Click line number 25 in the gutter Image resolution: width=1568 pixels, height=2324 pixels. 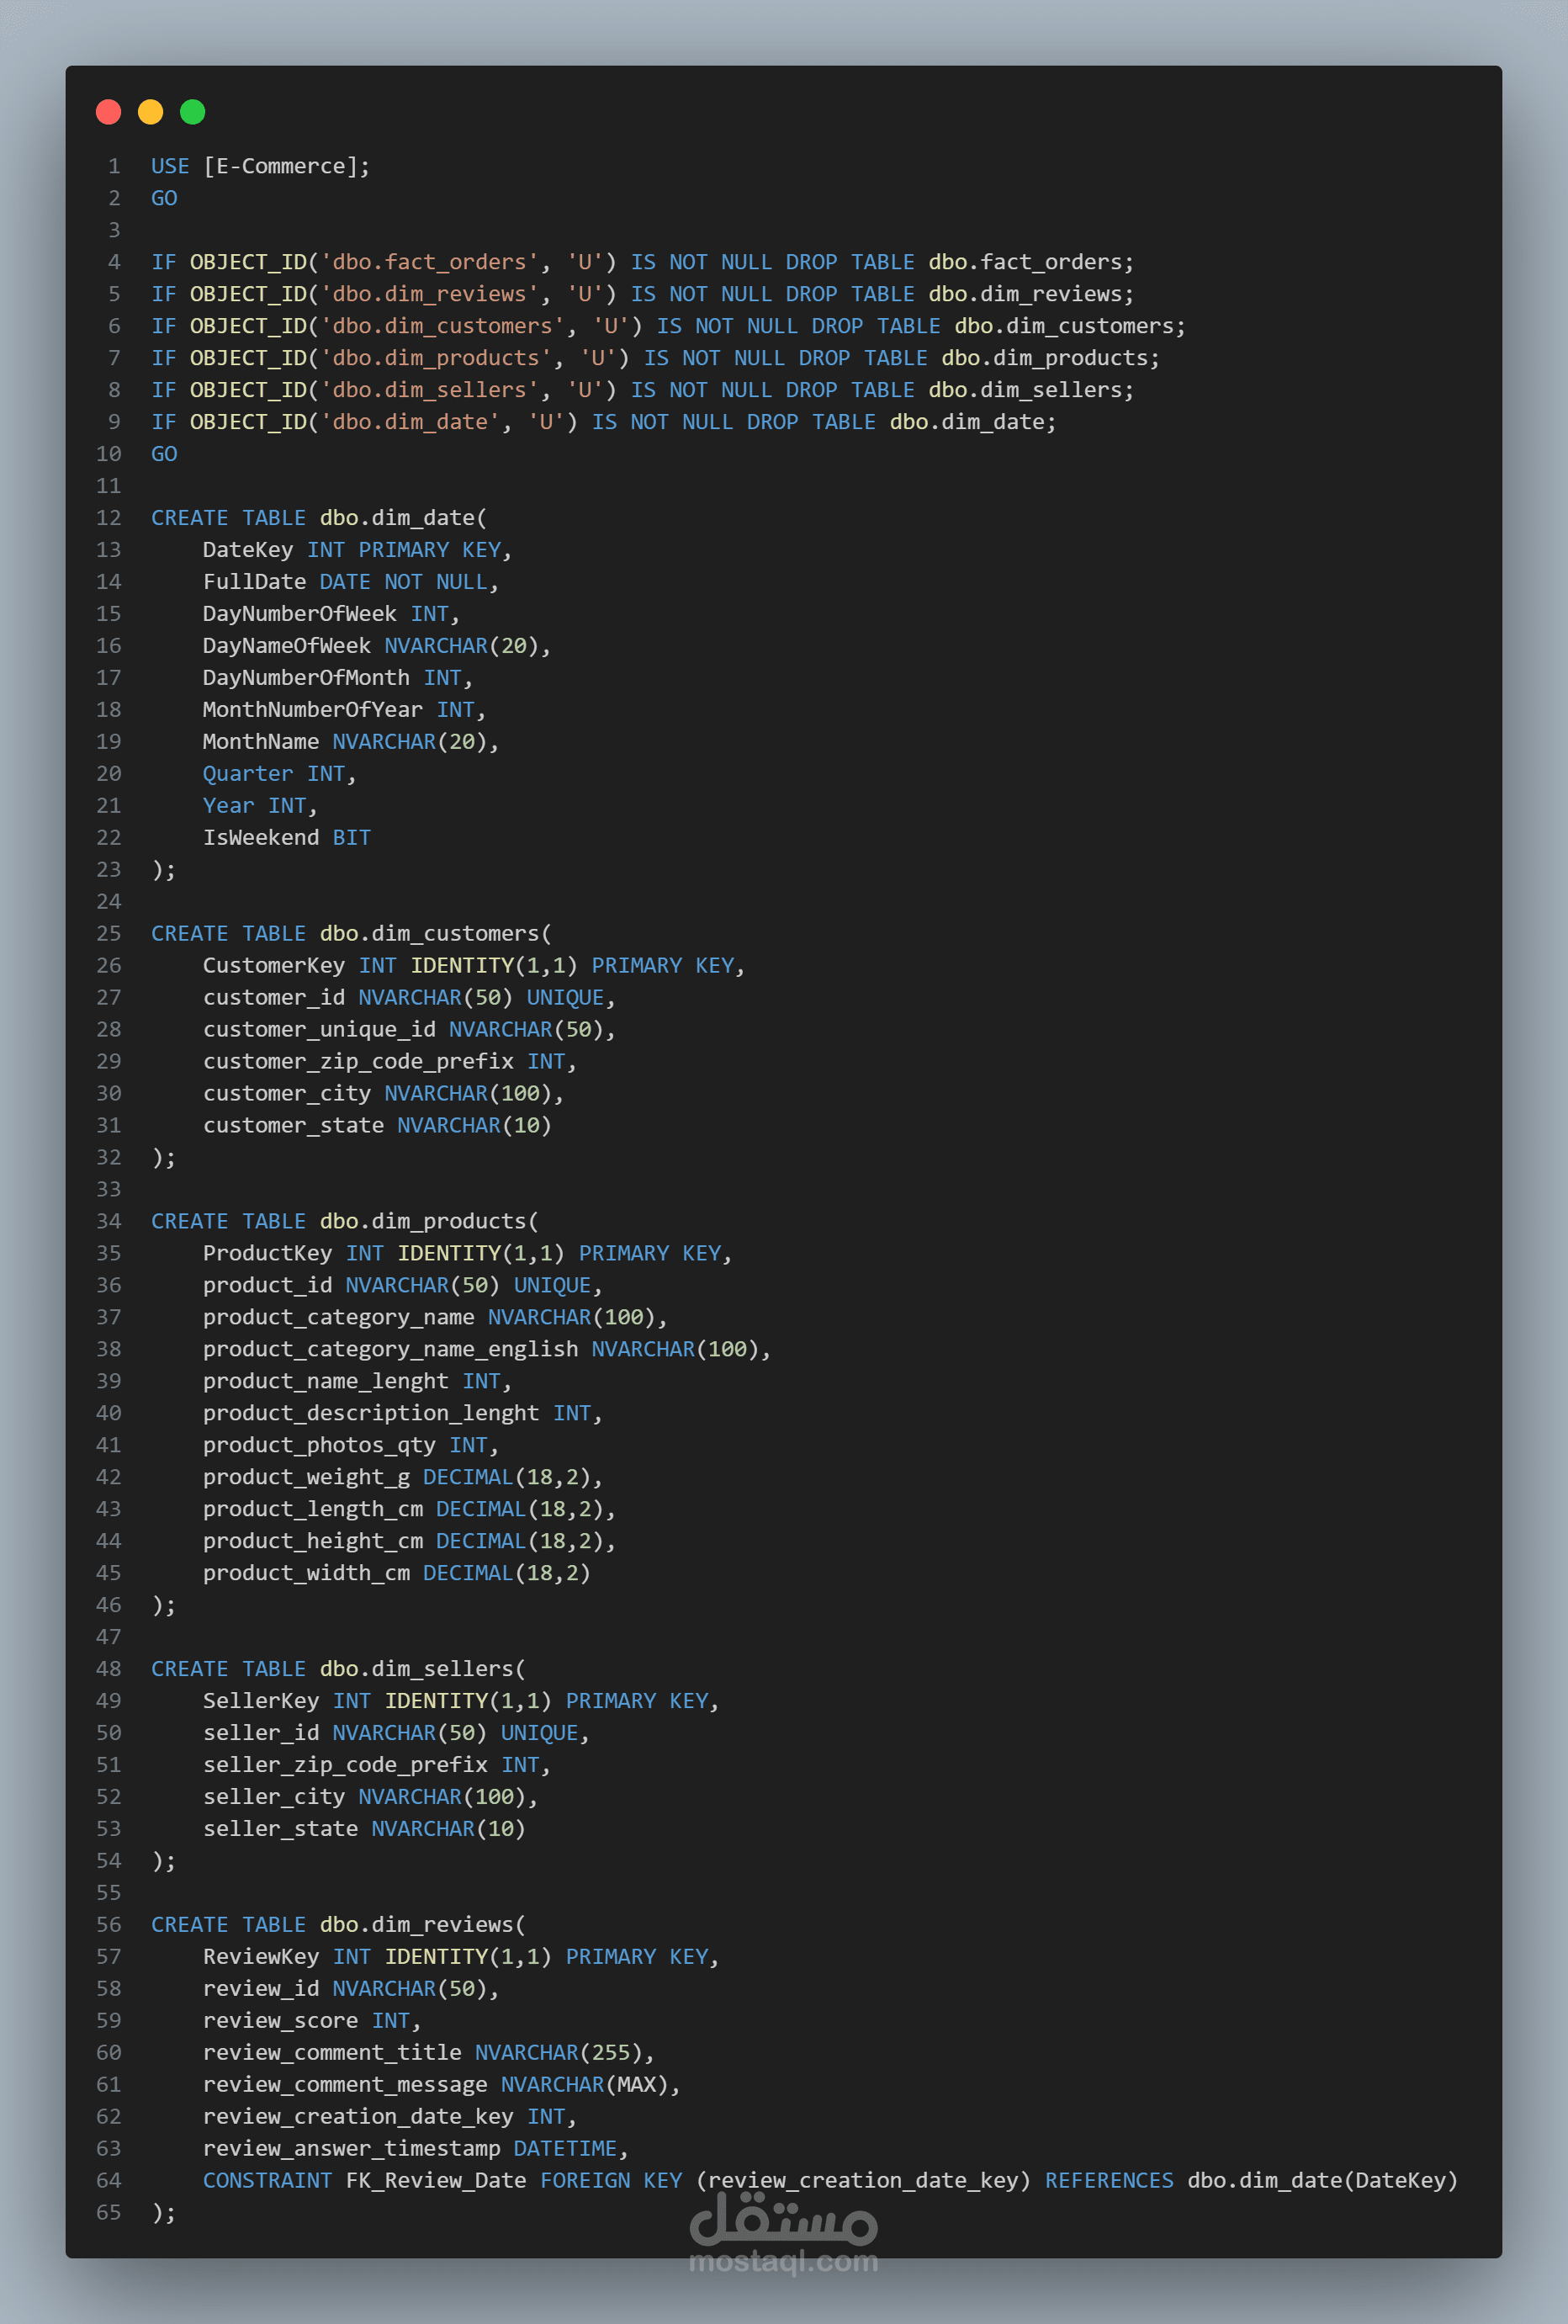point(109,933)
